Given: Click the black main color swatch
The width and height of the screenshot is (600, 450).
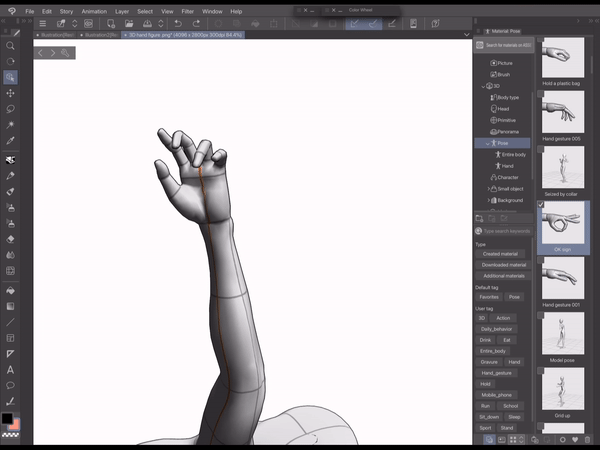Looking at the screenshot, I should (7, 417).
